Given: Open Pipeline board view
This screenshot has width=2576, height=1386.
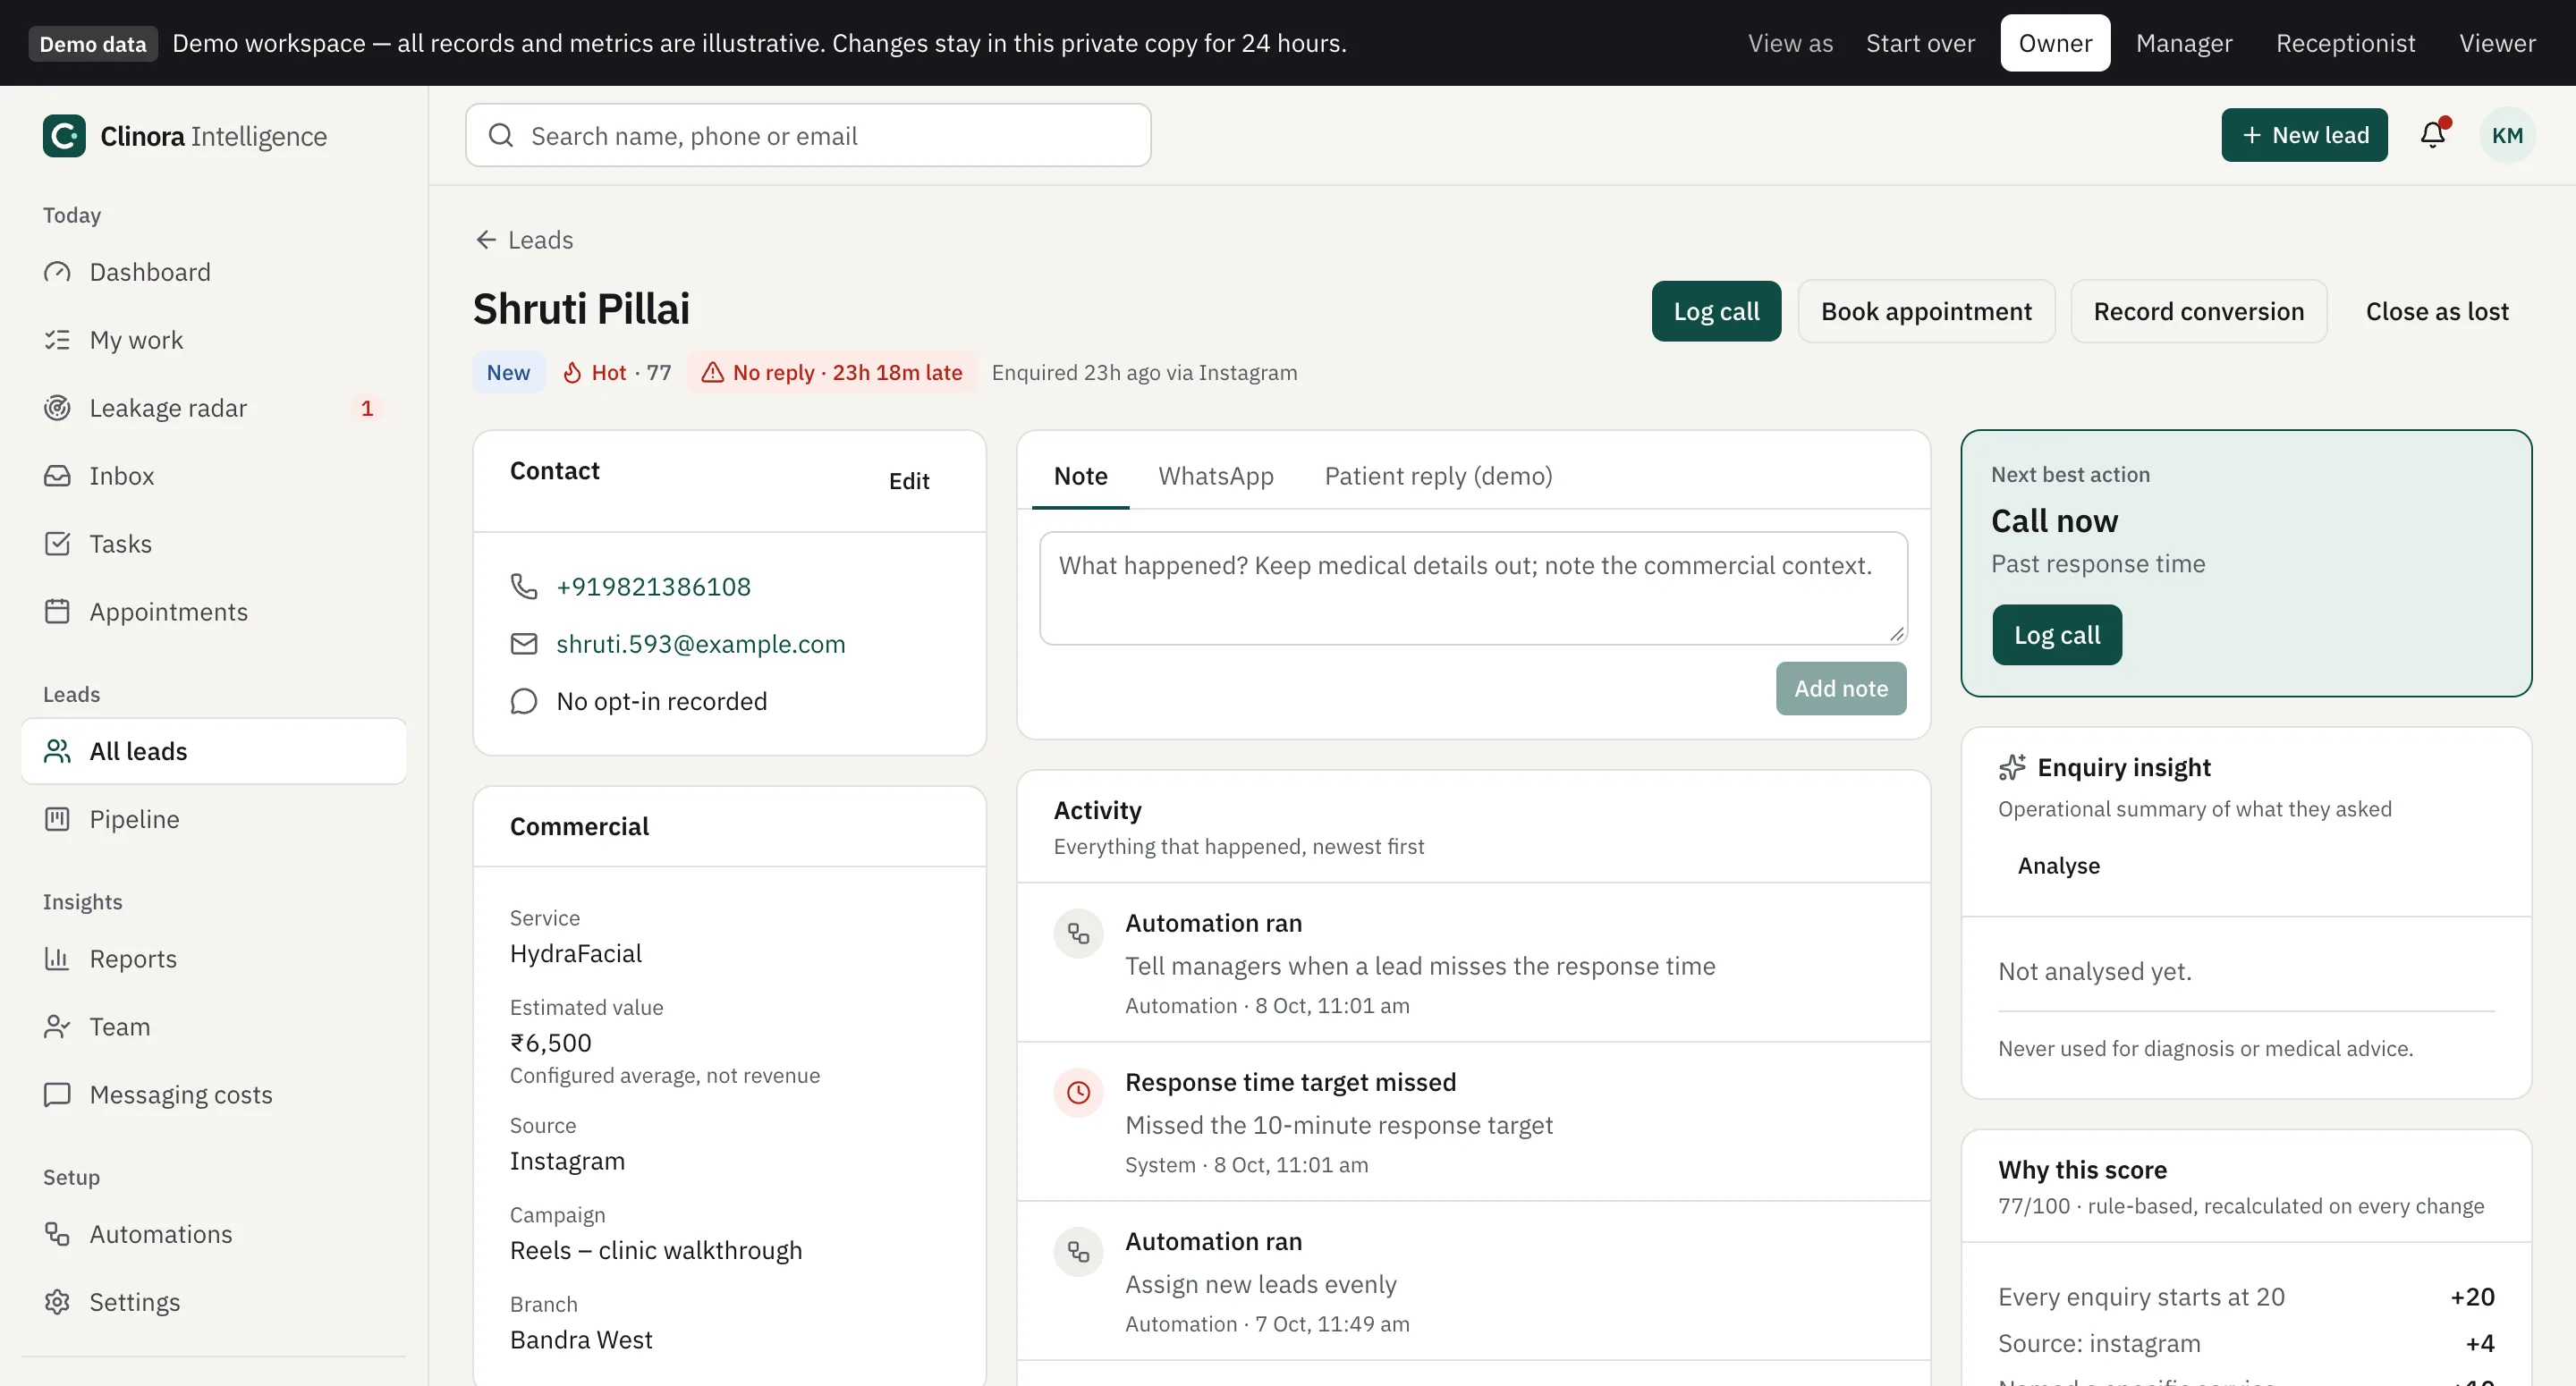Looking at the screenshot, I should point(213,819).
